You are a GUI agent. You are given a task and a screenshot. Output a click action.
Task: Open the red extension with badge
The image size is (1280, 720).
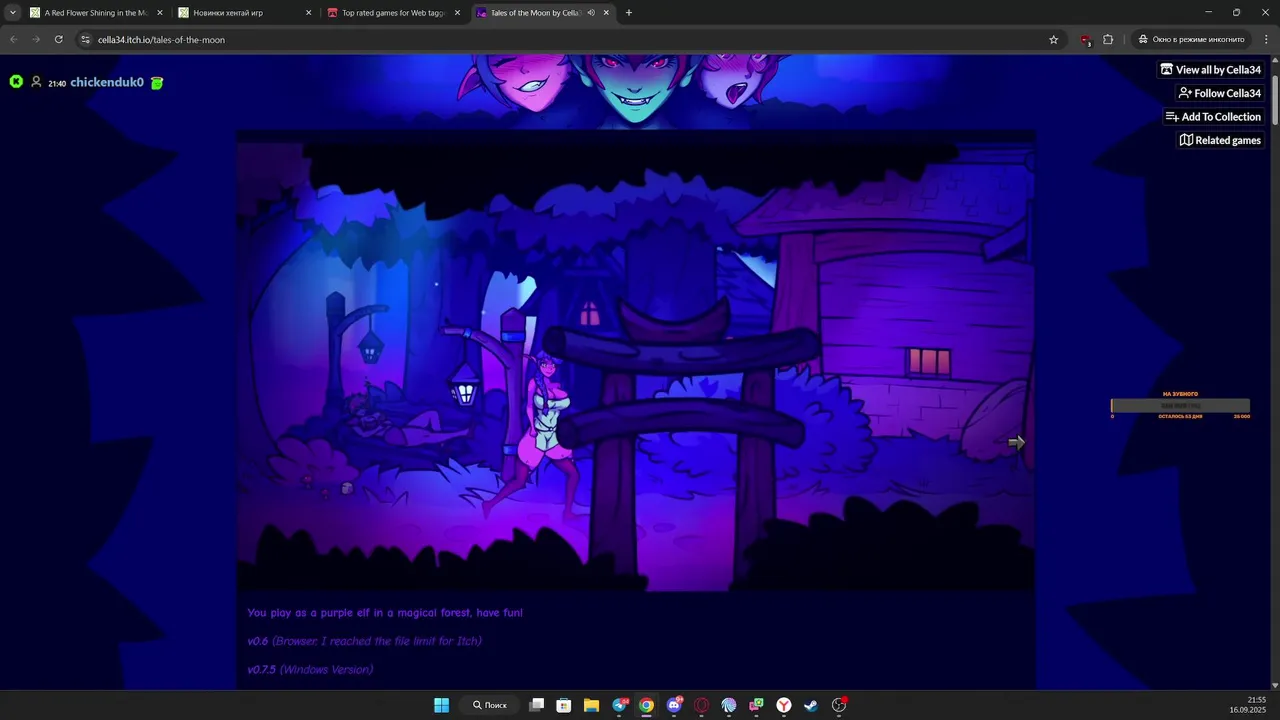[1086, 40]
